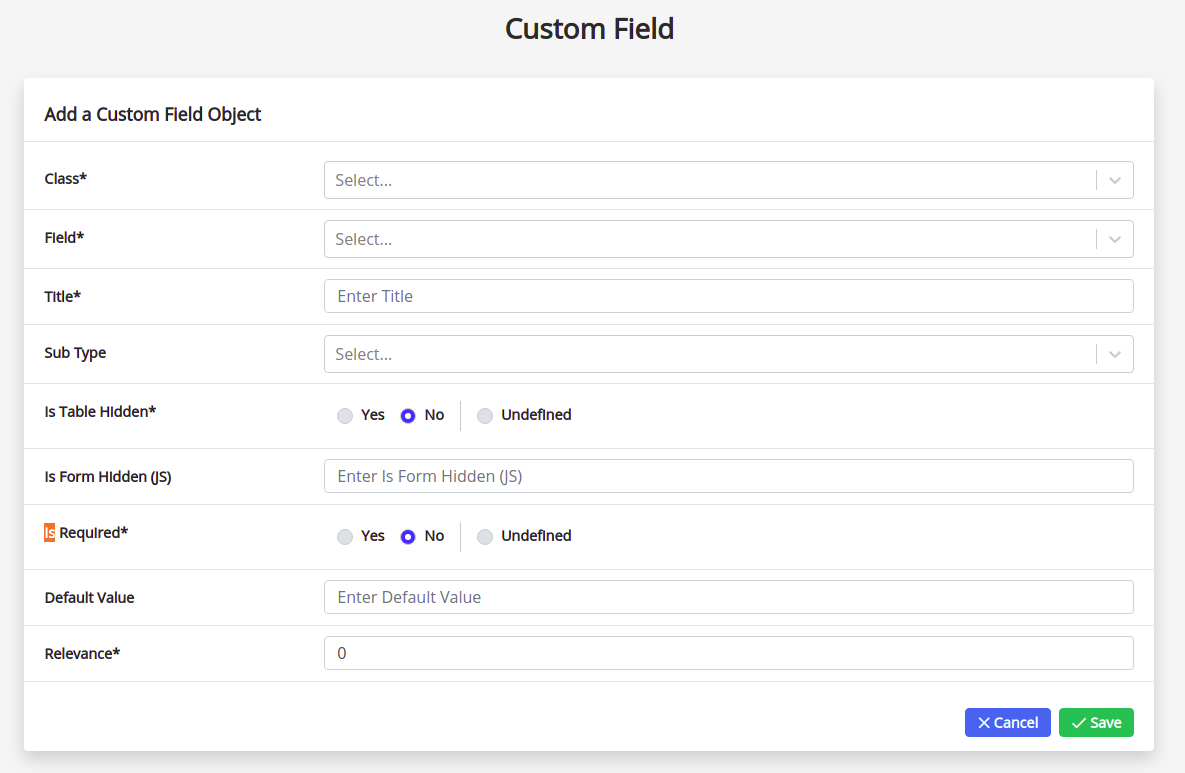Select Undefined for Is Required

(484, 536)
